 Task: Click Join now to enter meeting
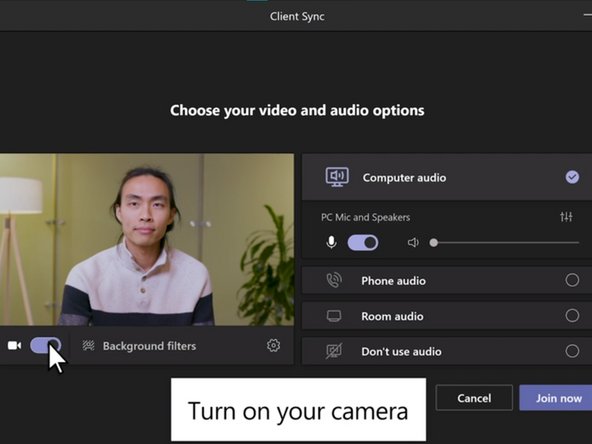(x=556, y=398)
